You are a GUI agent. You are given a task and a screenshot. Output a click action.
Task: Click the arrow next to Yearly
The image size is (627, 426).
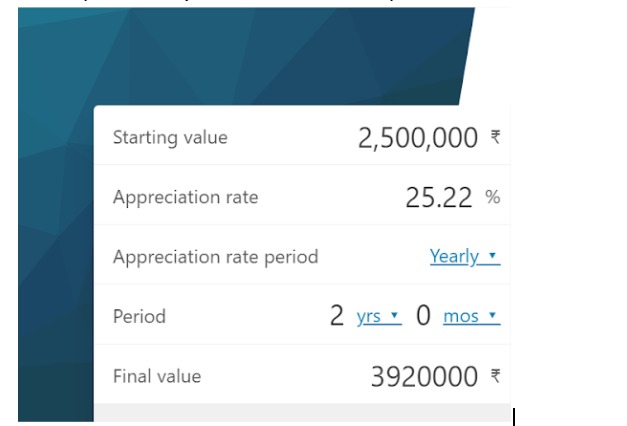[492, 255]
